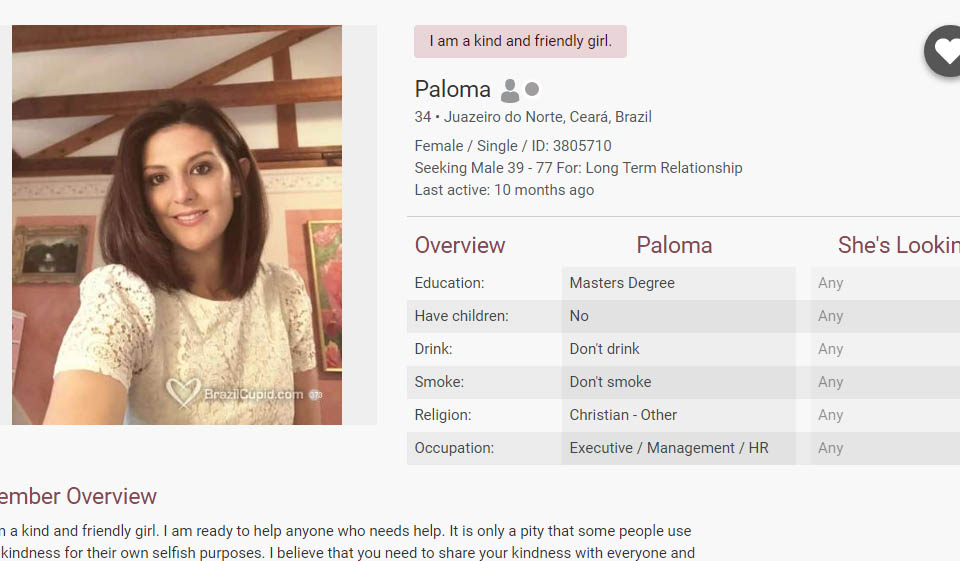960x561 pixels.
Task: Select the She's Looking For column header
Action: (x=897, y=245)
